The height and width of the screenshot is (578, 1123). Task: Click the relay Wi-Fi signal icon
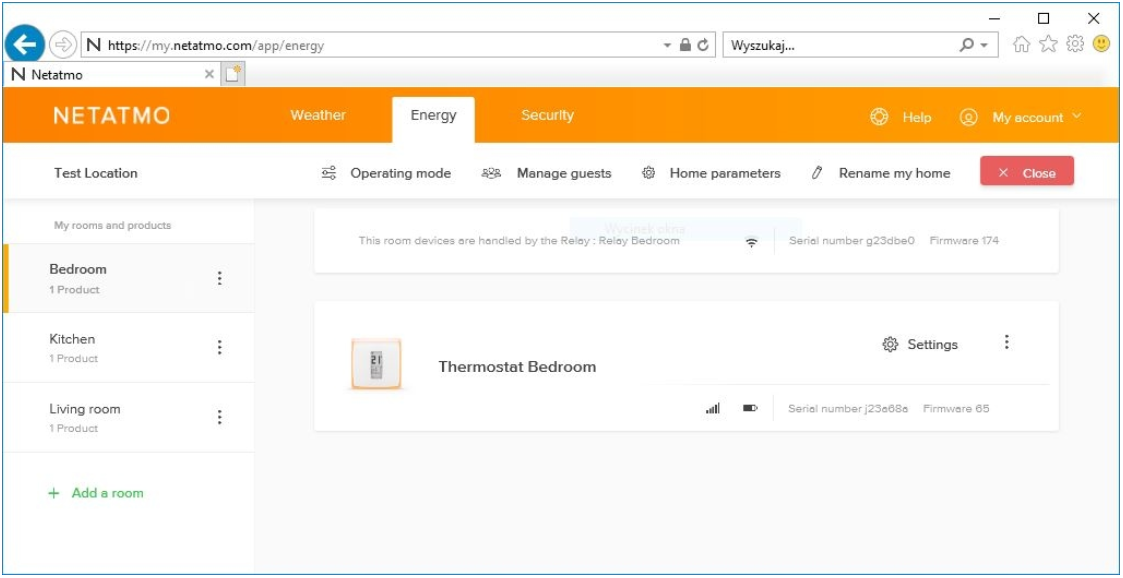tap(751, 243)
